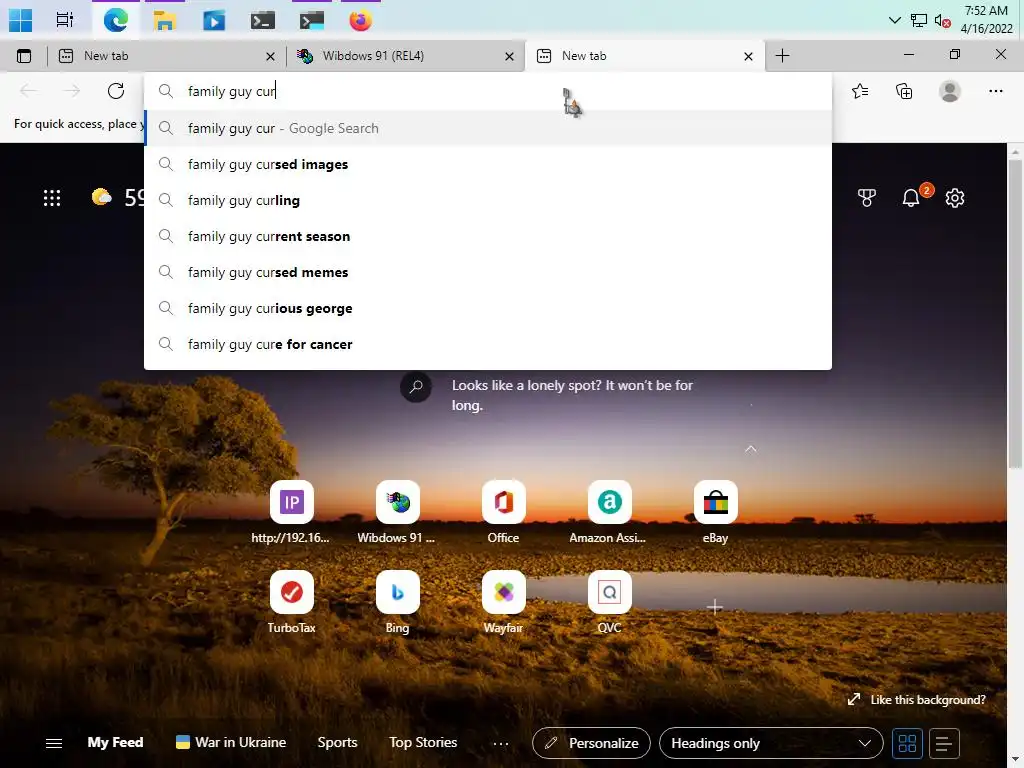Open the Collections icon

[x=904, y=91]
